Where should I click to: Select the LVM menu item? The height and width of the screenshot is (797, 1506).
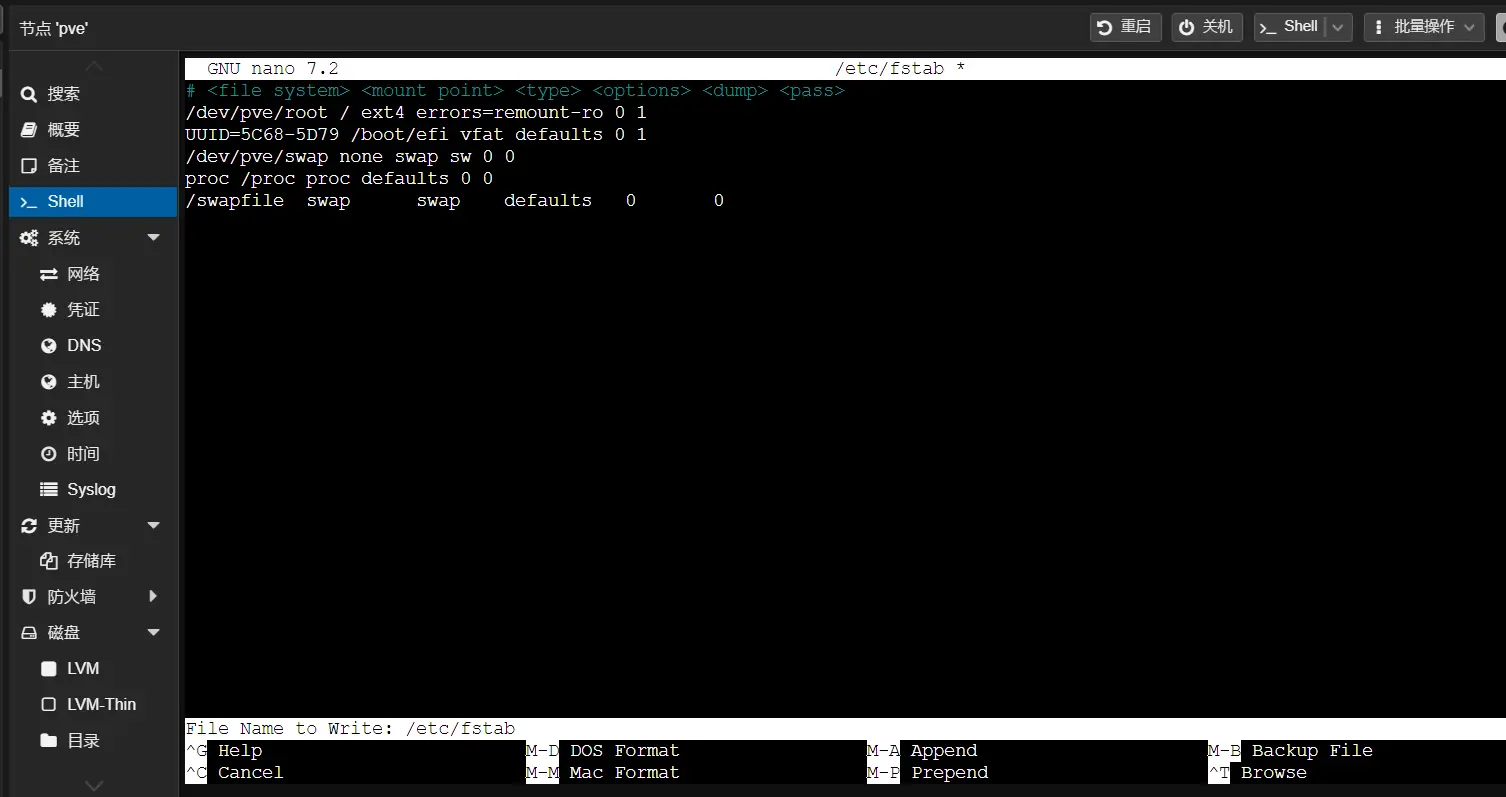[x=83, y=669]
